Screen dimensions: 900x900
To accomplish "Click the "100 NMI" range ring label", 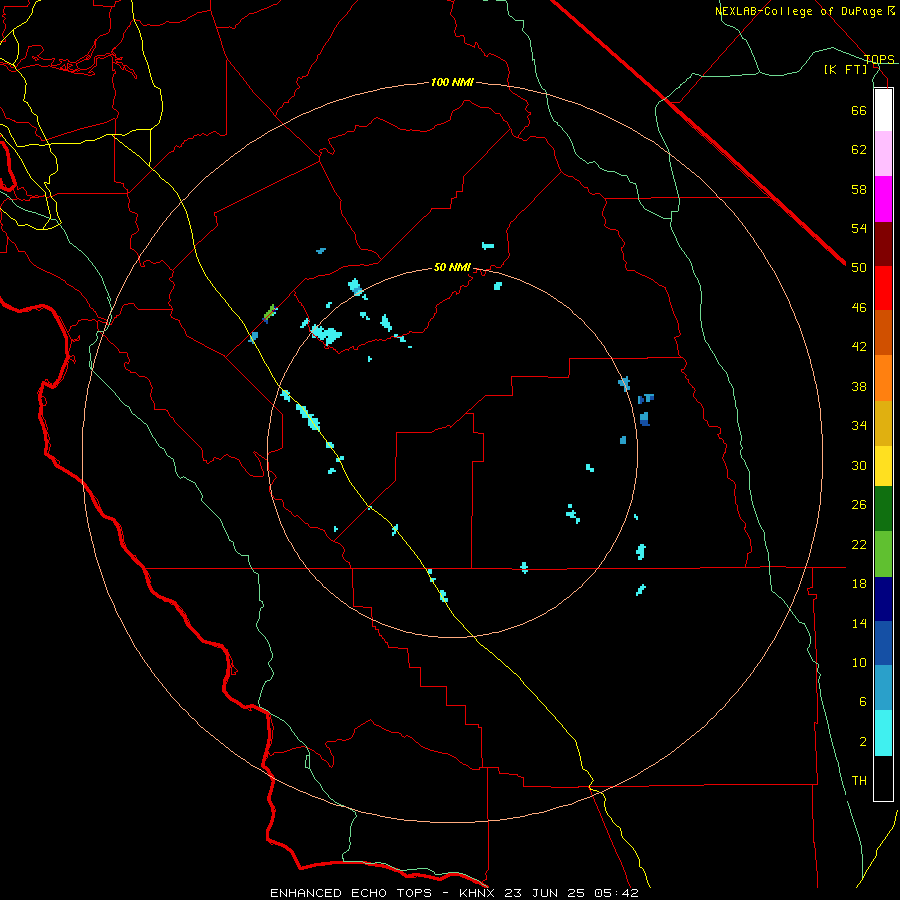I will (x=452, y=83).
